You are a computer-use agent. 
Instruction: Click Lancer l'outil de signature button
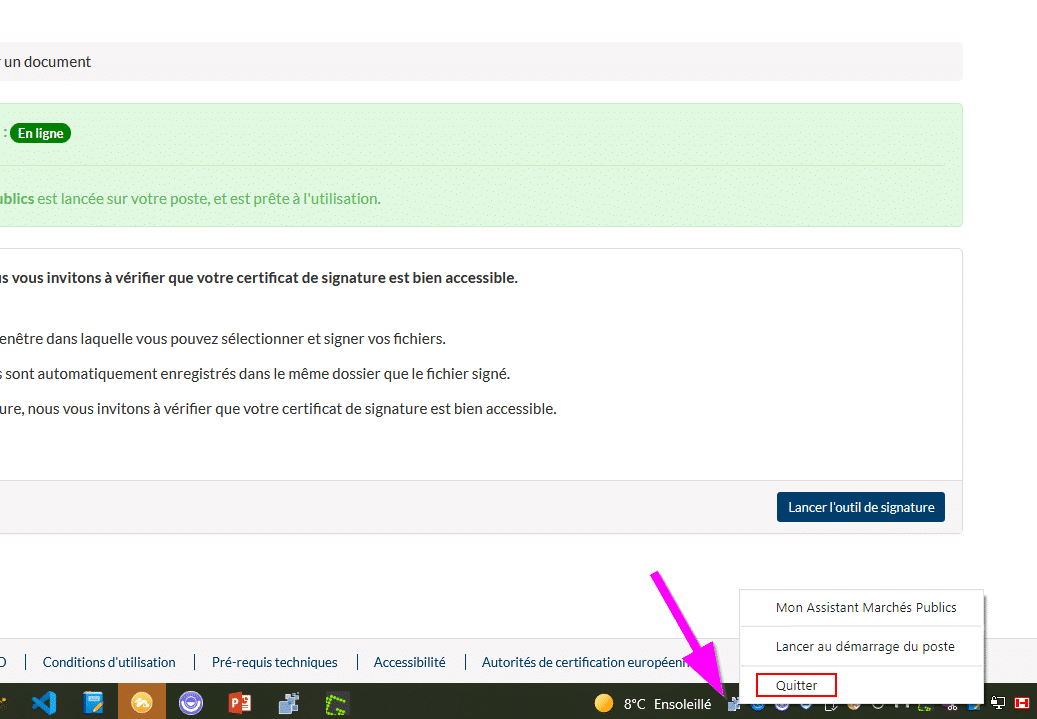860,507
